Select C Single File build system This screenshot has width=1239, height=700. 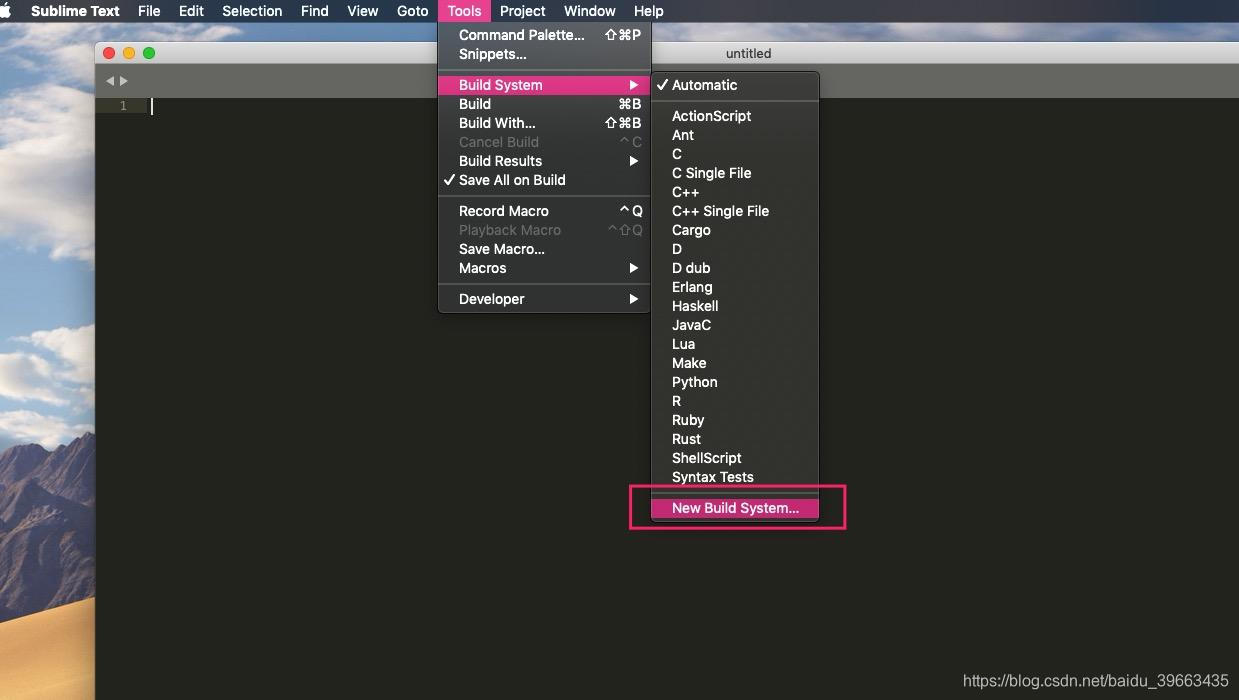click(735, 173)
